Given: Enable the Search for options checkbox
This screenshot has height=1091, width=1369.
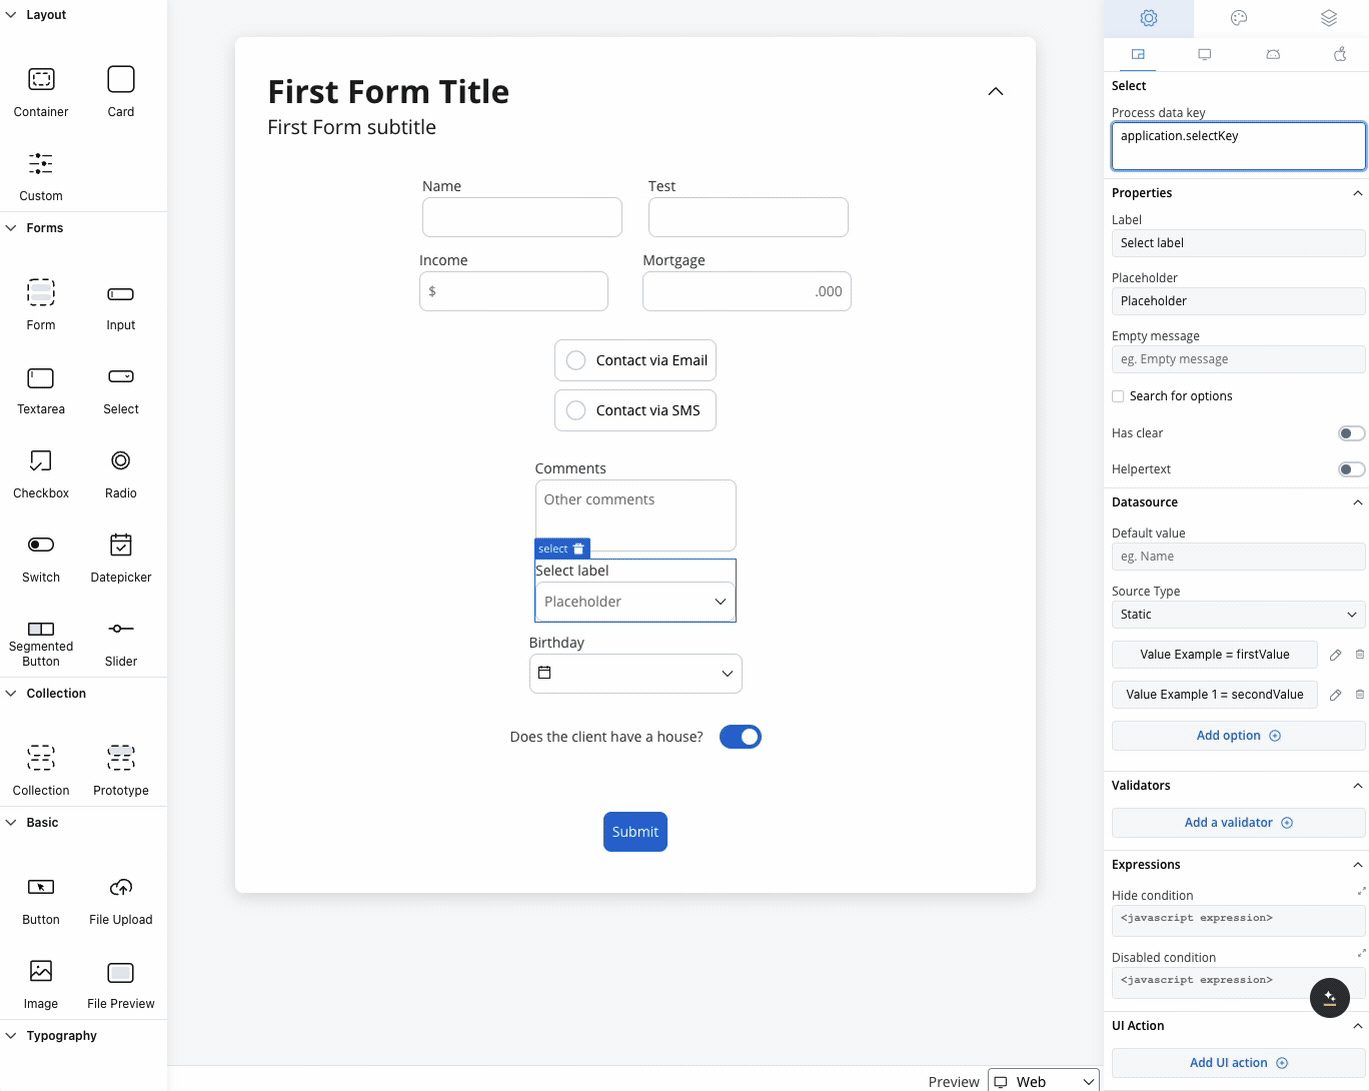Looking at the screenshot, I should (1118, 396).
